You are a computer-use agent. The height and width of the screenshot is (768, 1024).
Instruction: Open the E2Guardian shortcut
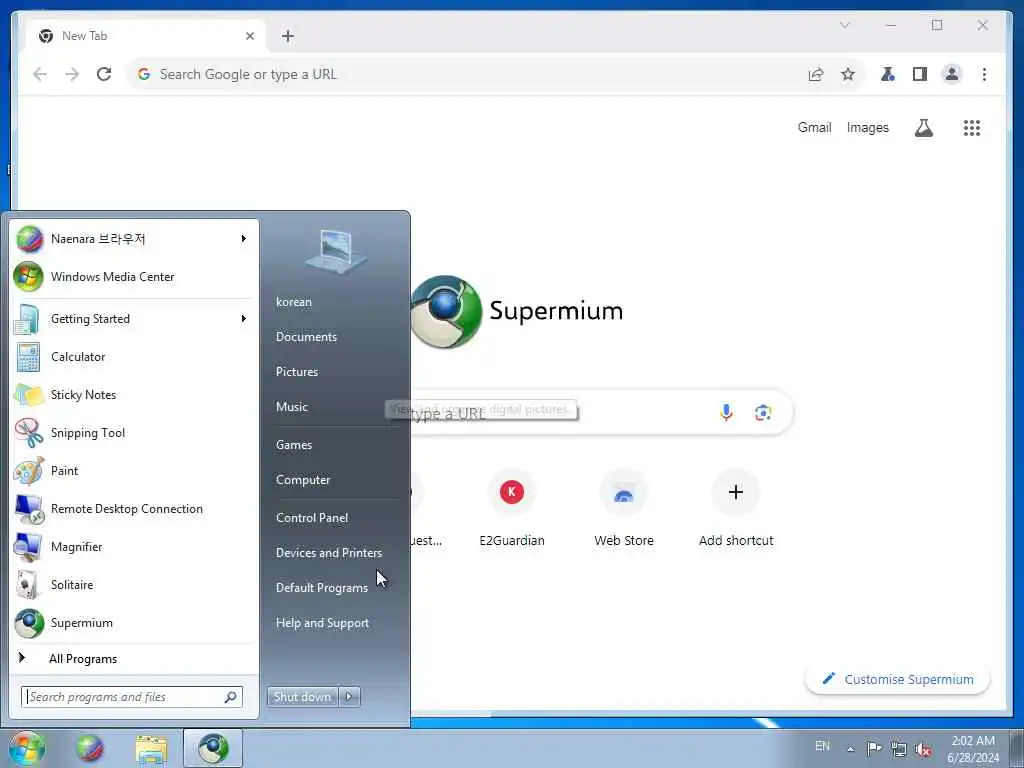click(512, 509)
